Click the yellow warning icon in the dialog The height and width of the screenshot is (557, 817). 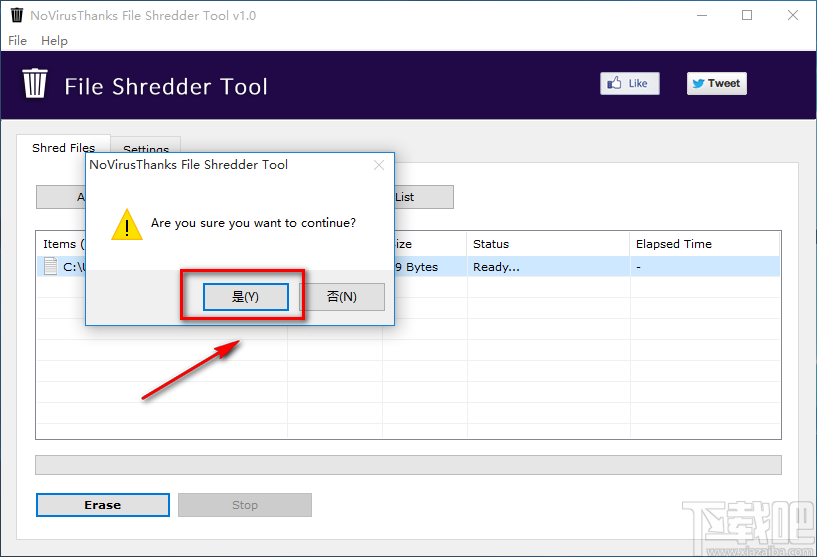tap(127, 225)
